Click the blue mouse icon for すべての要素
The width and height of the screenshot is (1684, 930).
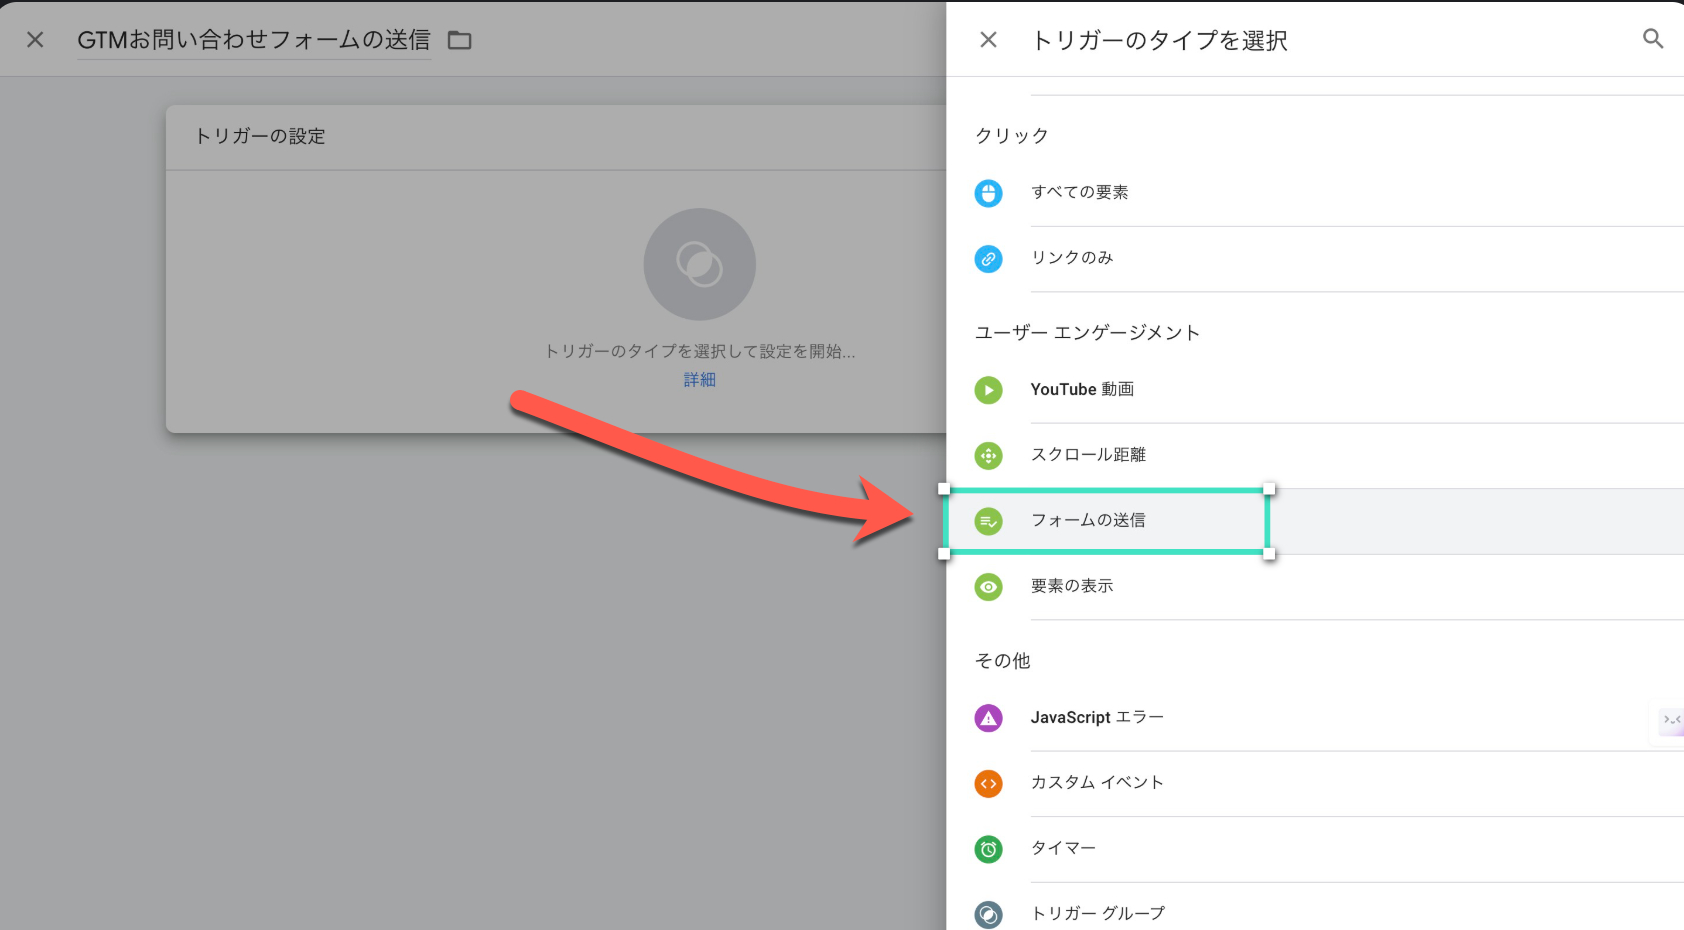(988, 193)
